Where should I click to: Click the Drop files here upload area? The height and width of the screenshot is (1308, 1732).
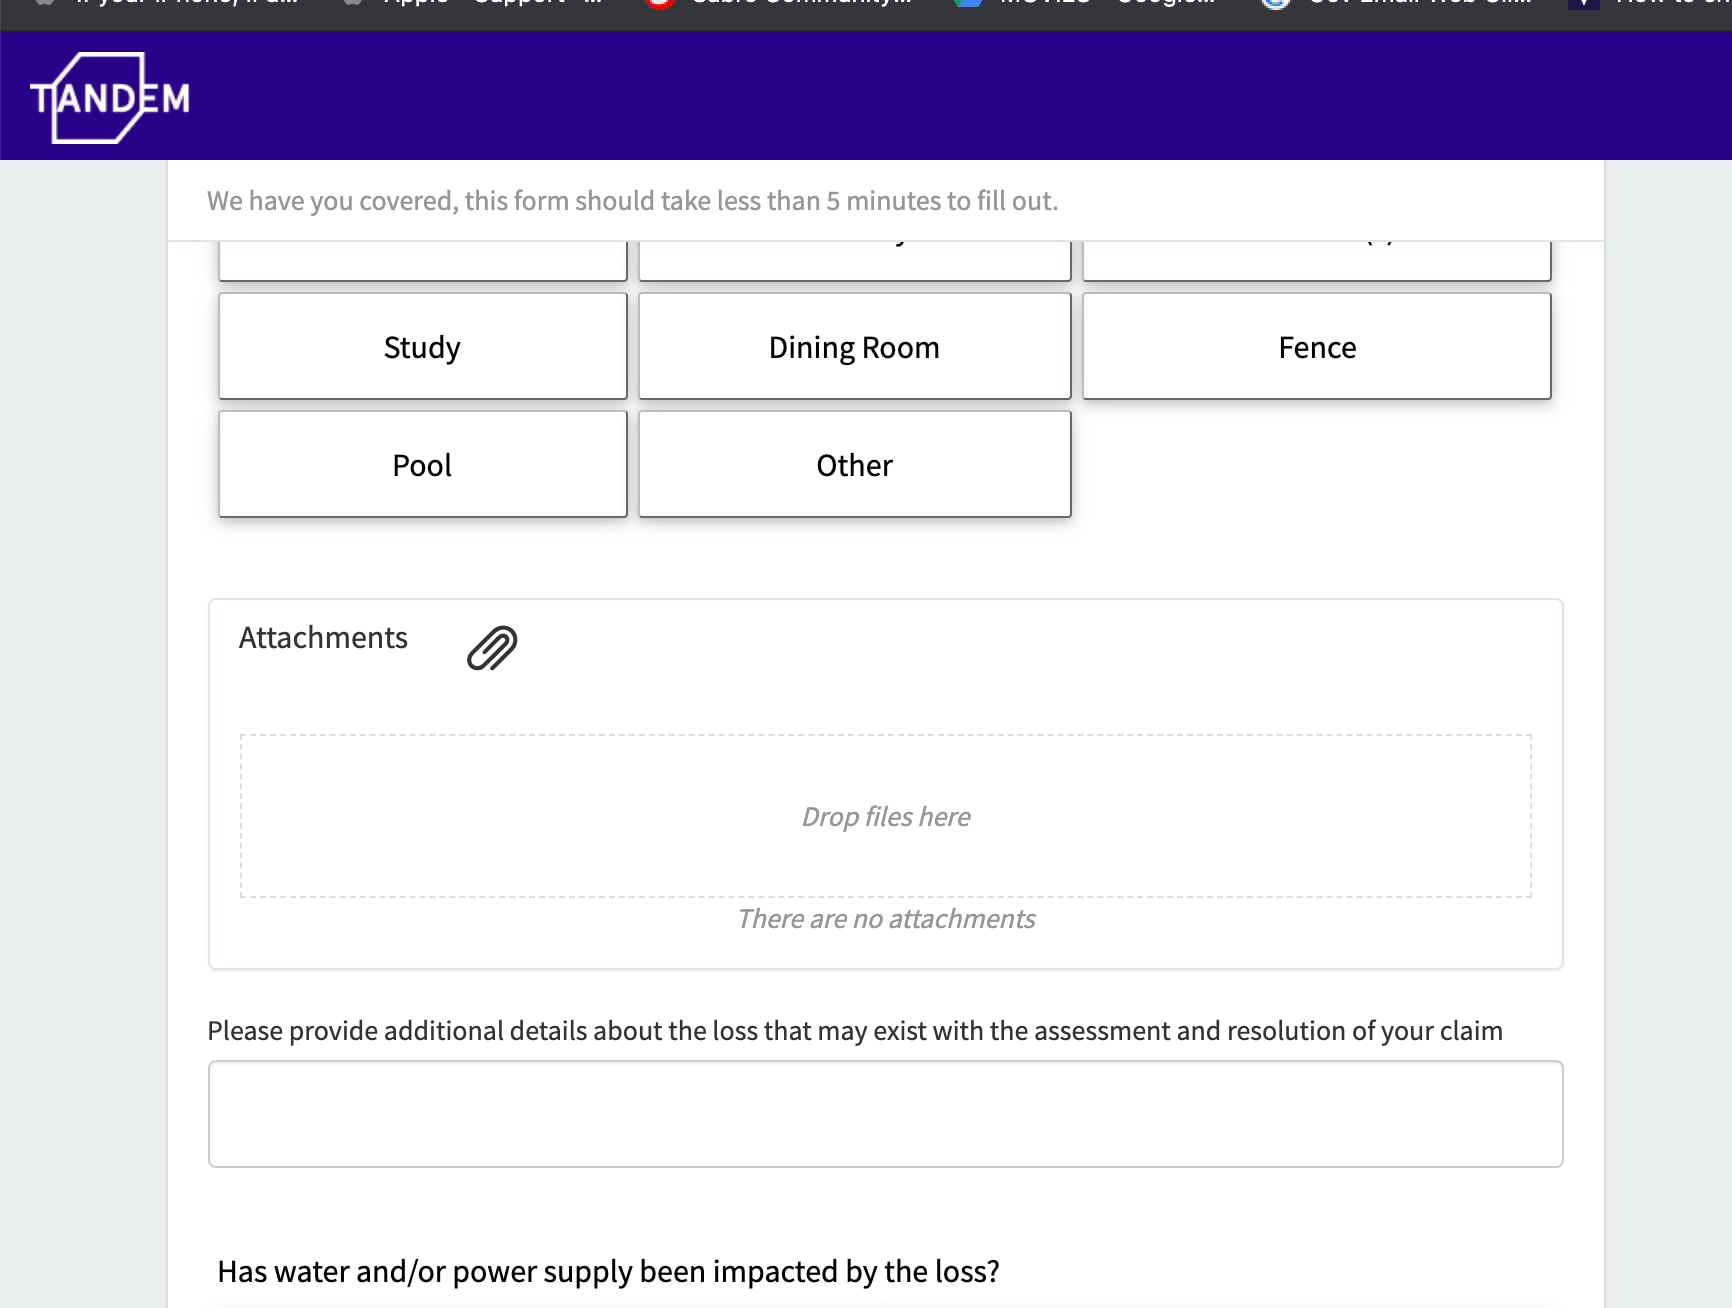pos(885,816)
